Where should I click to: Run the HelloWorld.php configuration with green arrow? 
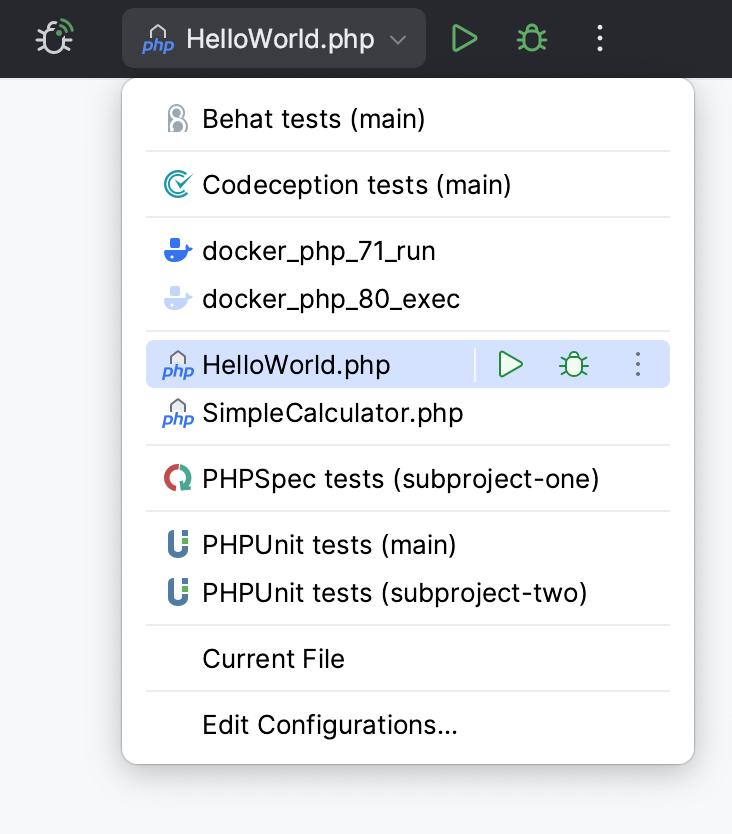pos(464,38)
